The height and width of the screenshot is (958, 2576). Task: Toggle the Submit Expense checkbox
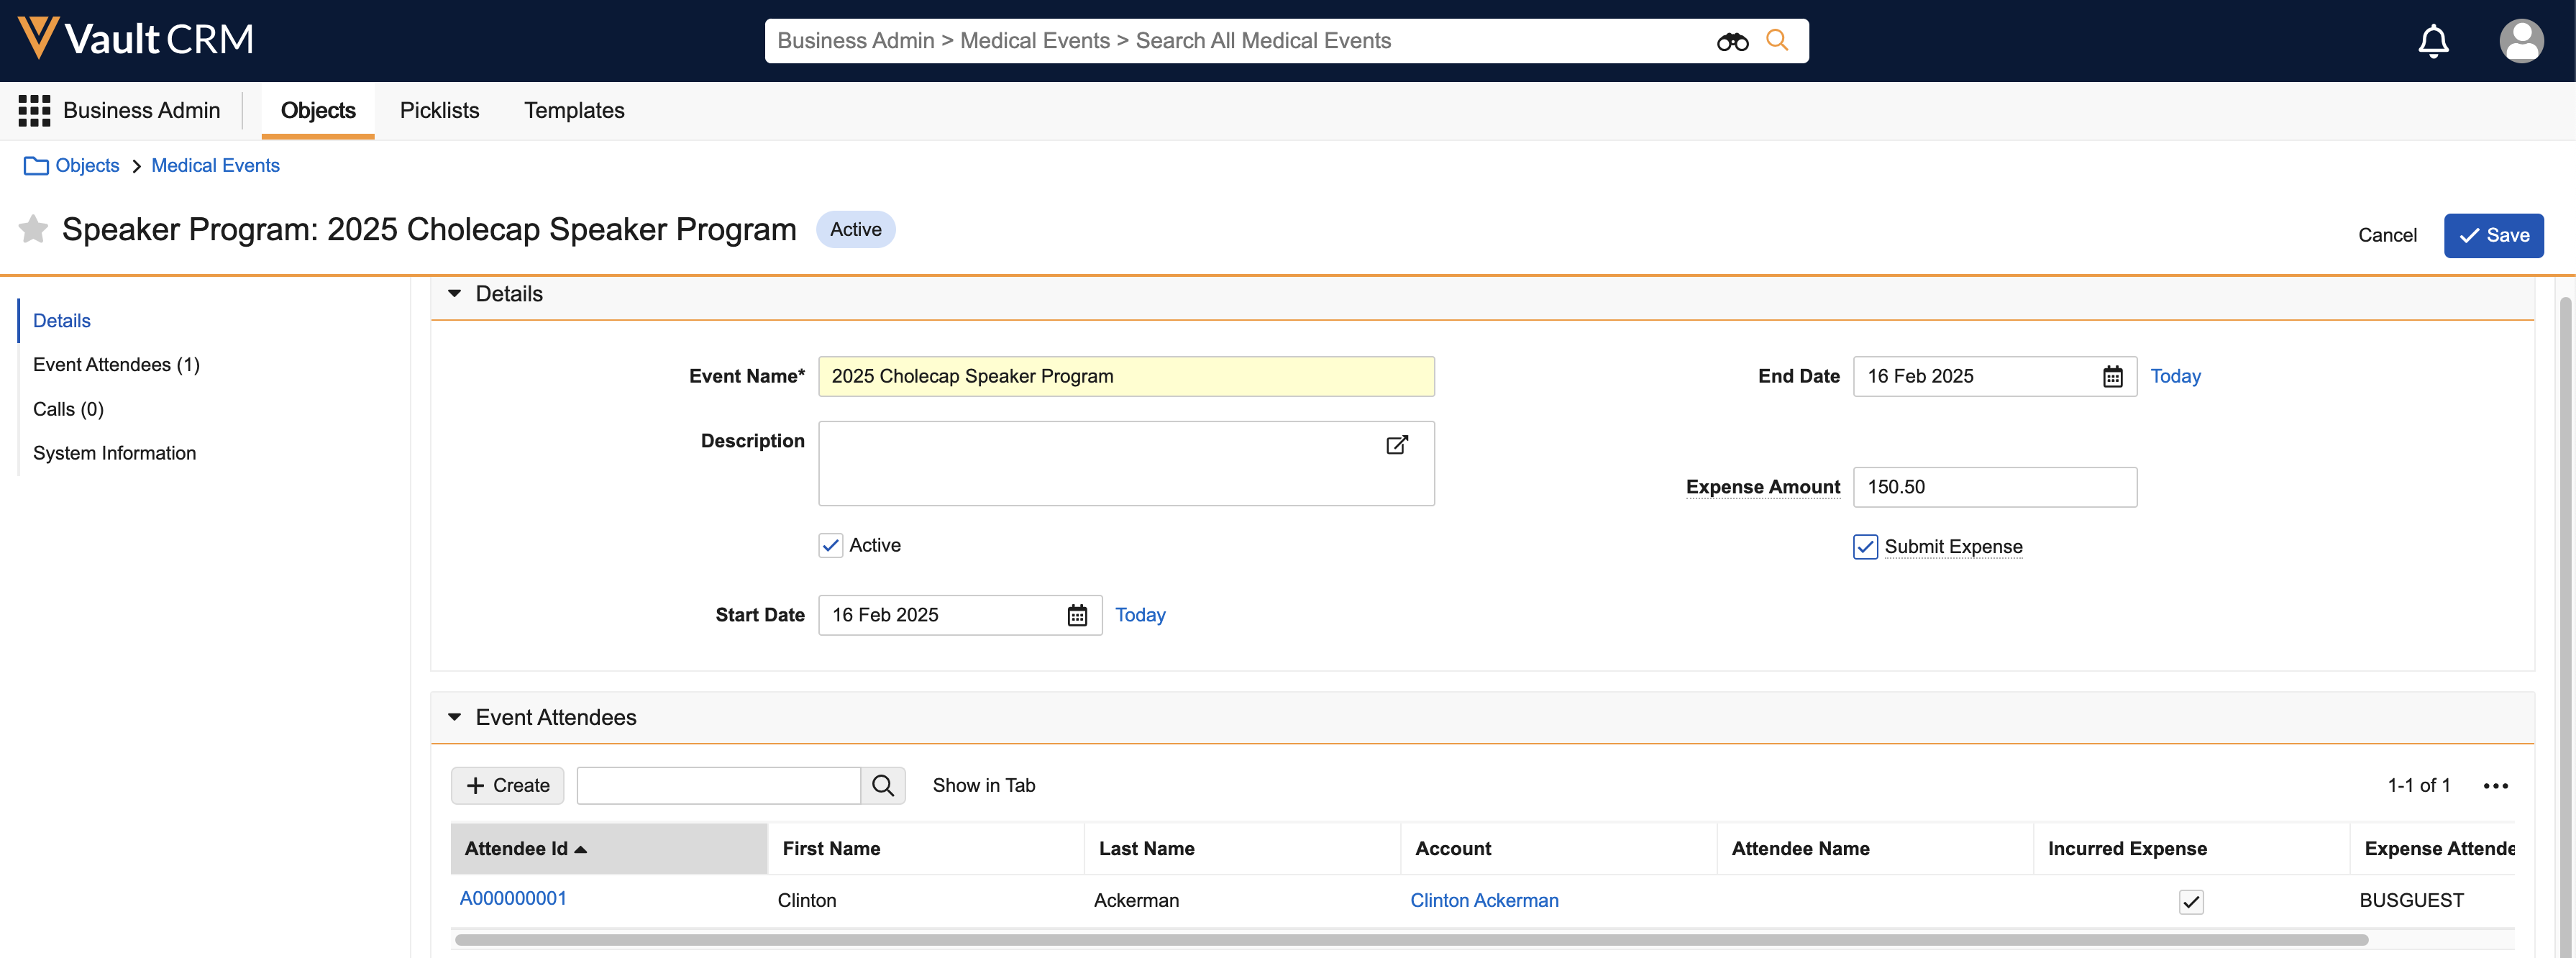[1865, 547]
